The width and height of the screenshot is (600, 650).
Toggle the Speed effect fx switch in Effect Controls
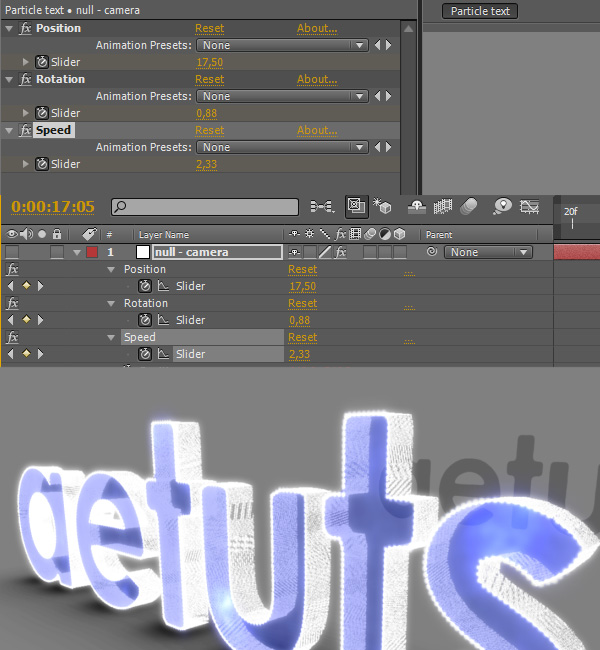click(25, 130)
